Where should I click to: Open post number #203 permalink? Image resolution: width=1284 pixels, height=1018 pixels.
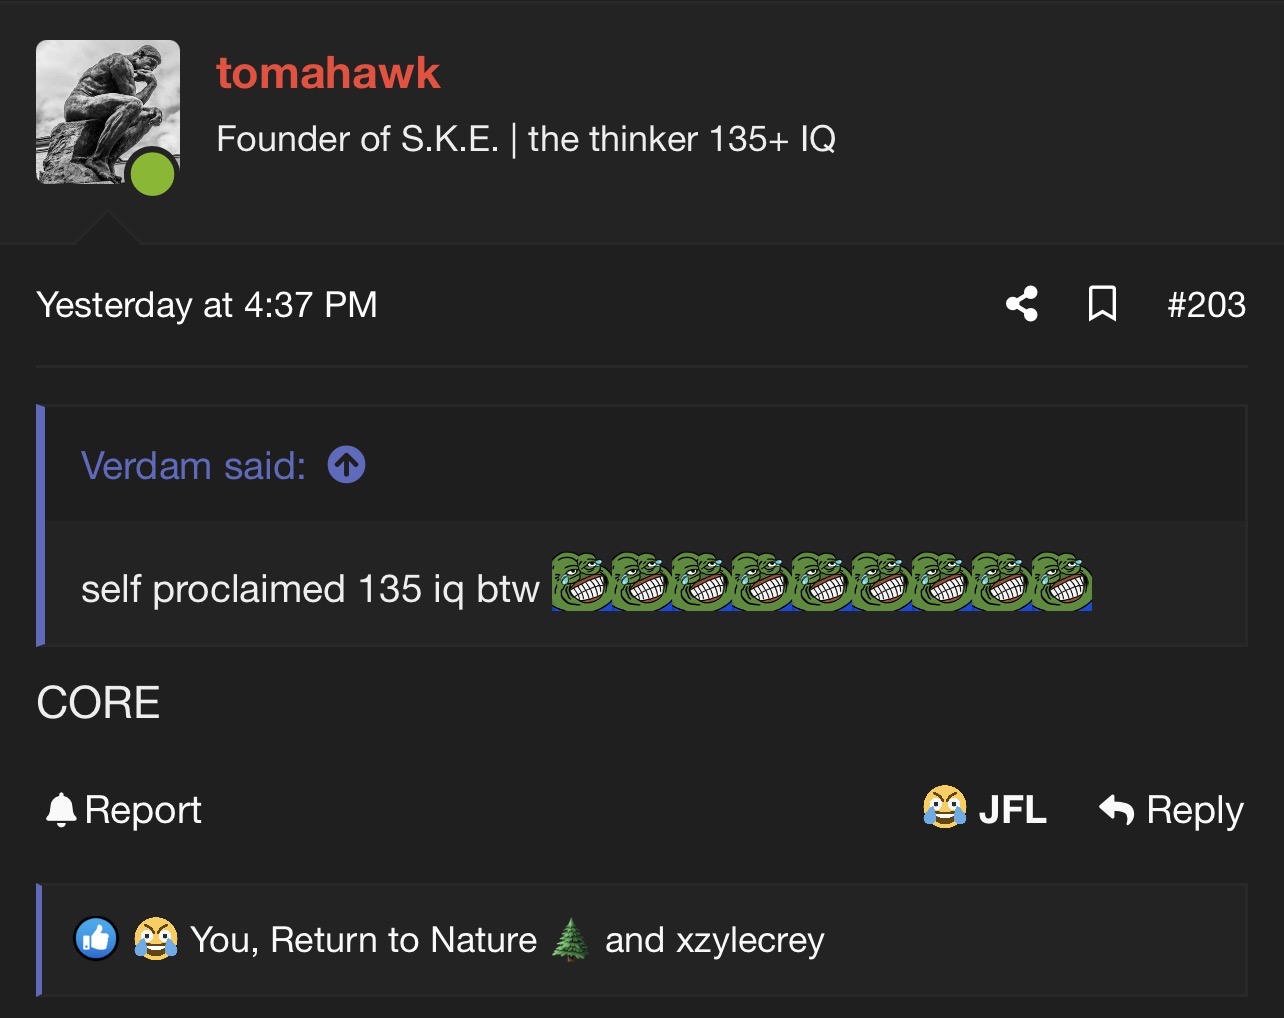pyautogui.click(x=1206, y=304)
